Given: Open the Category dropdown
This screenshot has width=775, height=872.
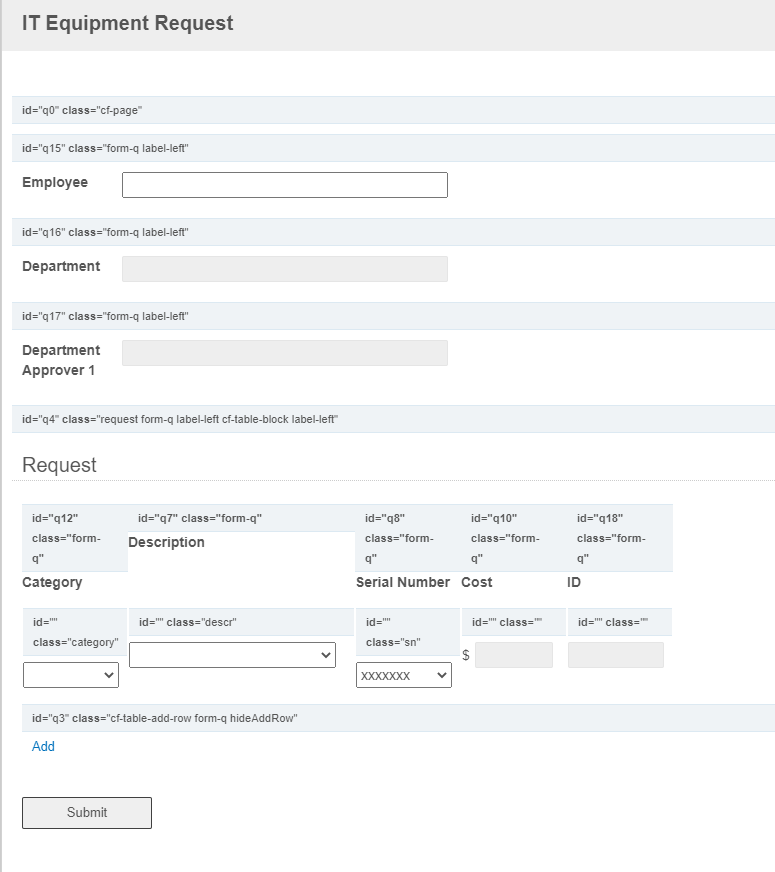Looking at the screenshot, I should [71, 675].
